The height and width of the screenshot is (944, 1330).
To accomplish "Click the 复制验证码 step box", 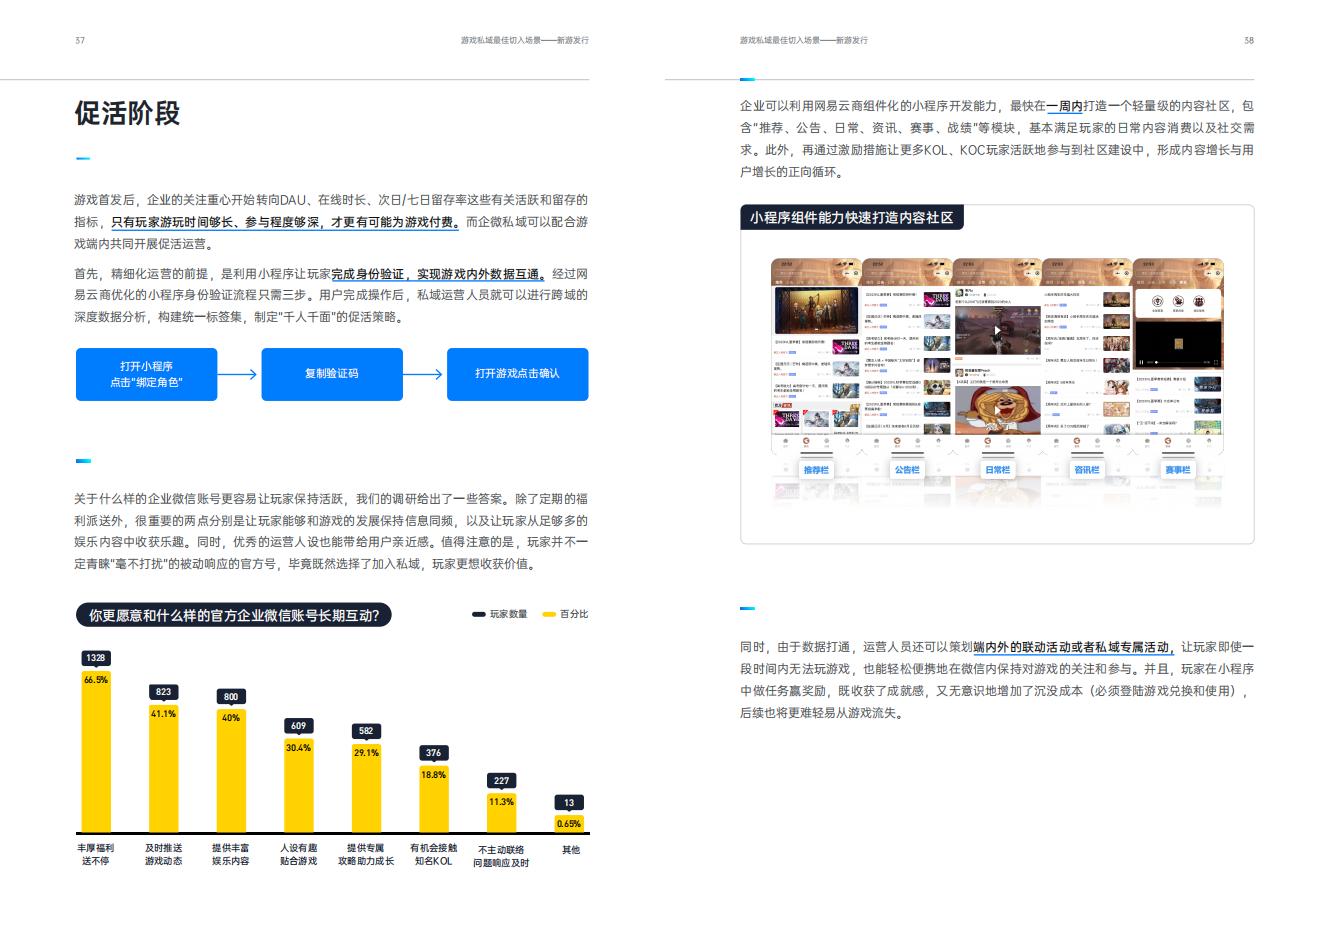I will click(x=332, y=374).
